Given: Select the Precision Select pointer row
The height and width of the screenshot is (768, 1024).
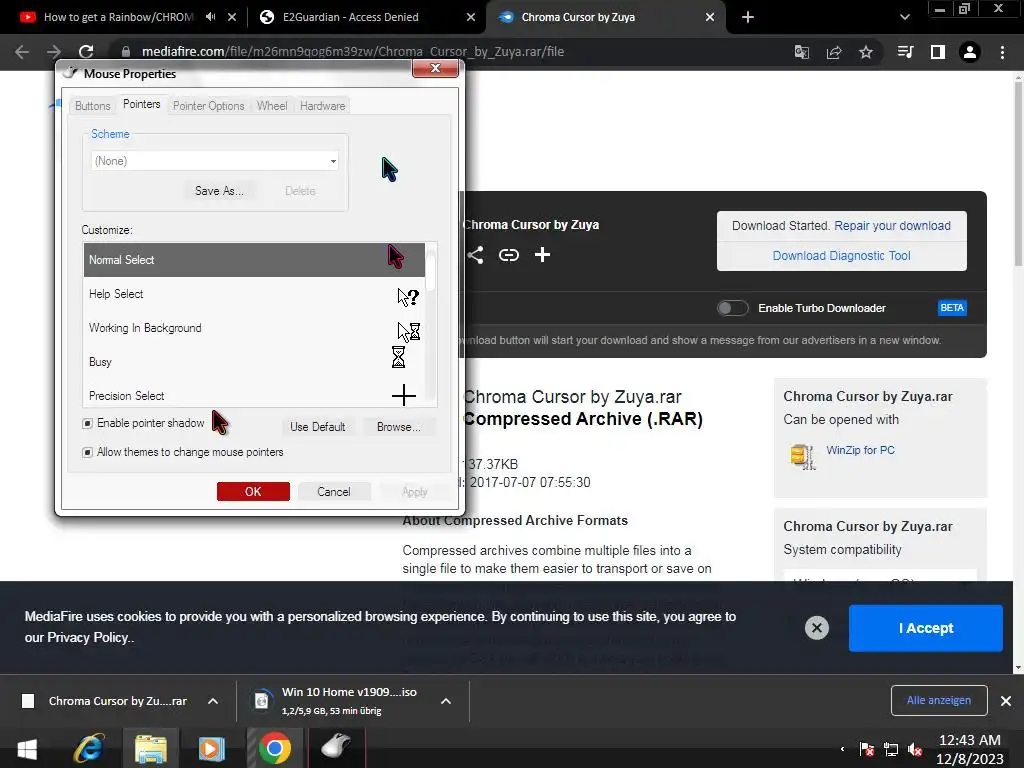Looking at the screenshot, I should [x=254, y=396].
